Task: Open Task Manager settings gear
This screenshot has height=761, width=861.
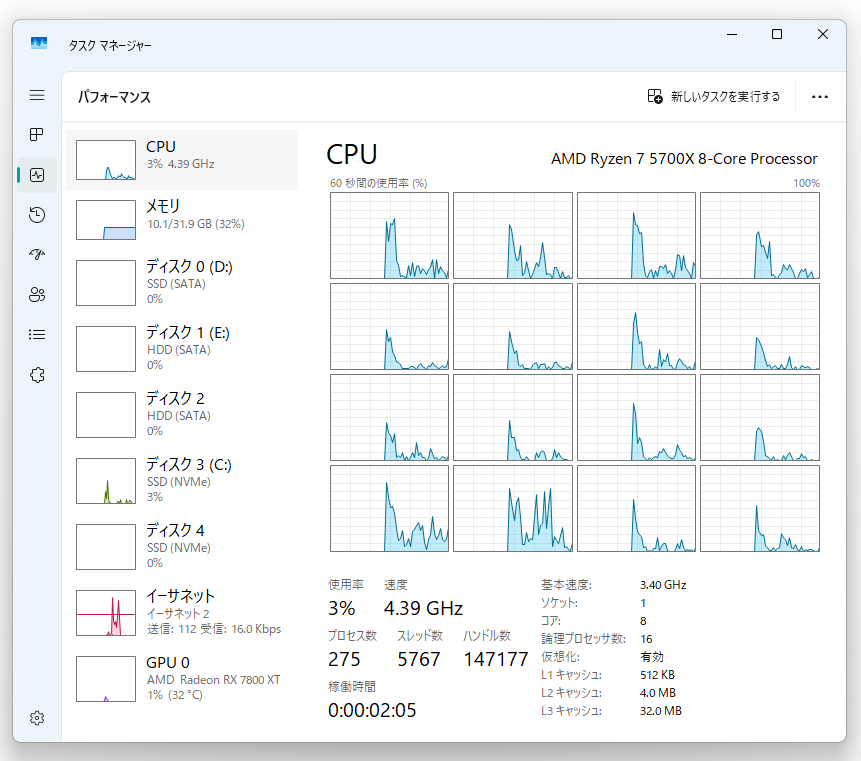Action: tap(37, 718)
